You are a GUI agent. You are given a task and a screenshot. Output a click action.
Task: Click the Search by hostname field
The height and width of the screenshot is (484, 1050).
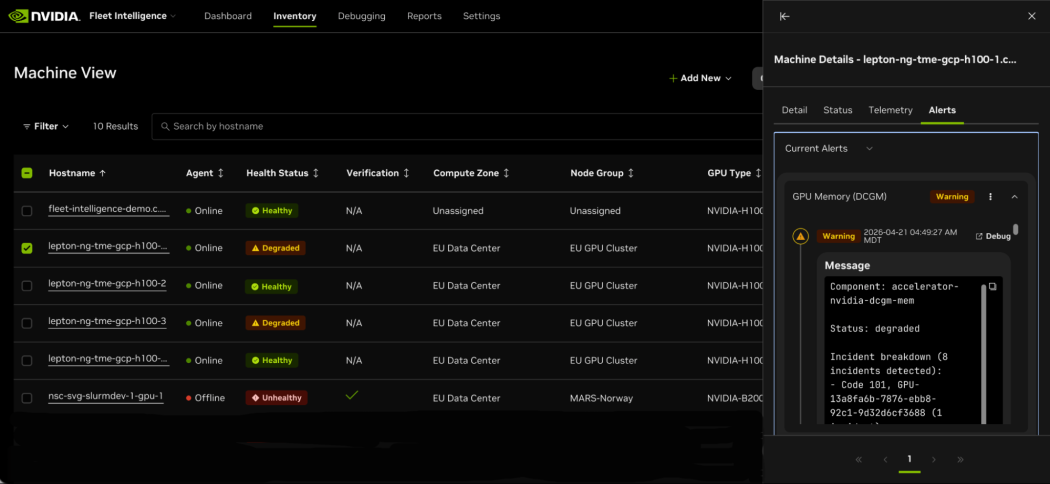pyautogui.click(x=457, y=126)
